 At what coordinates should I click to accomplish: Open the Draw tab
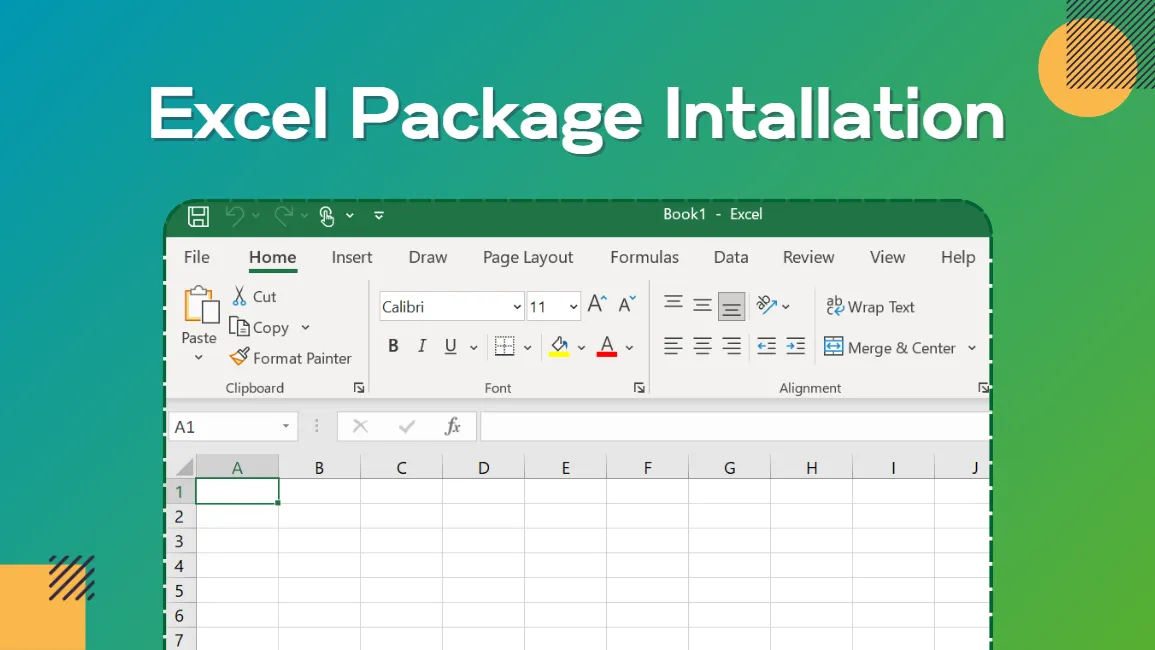(428, 257)
